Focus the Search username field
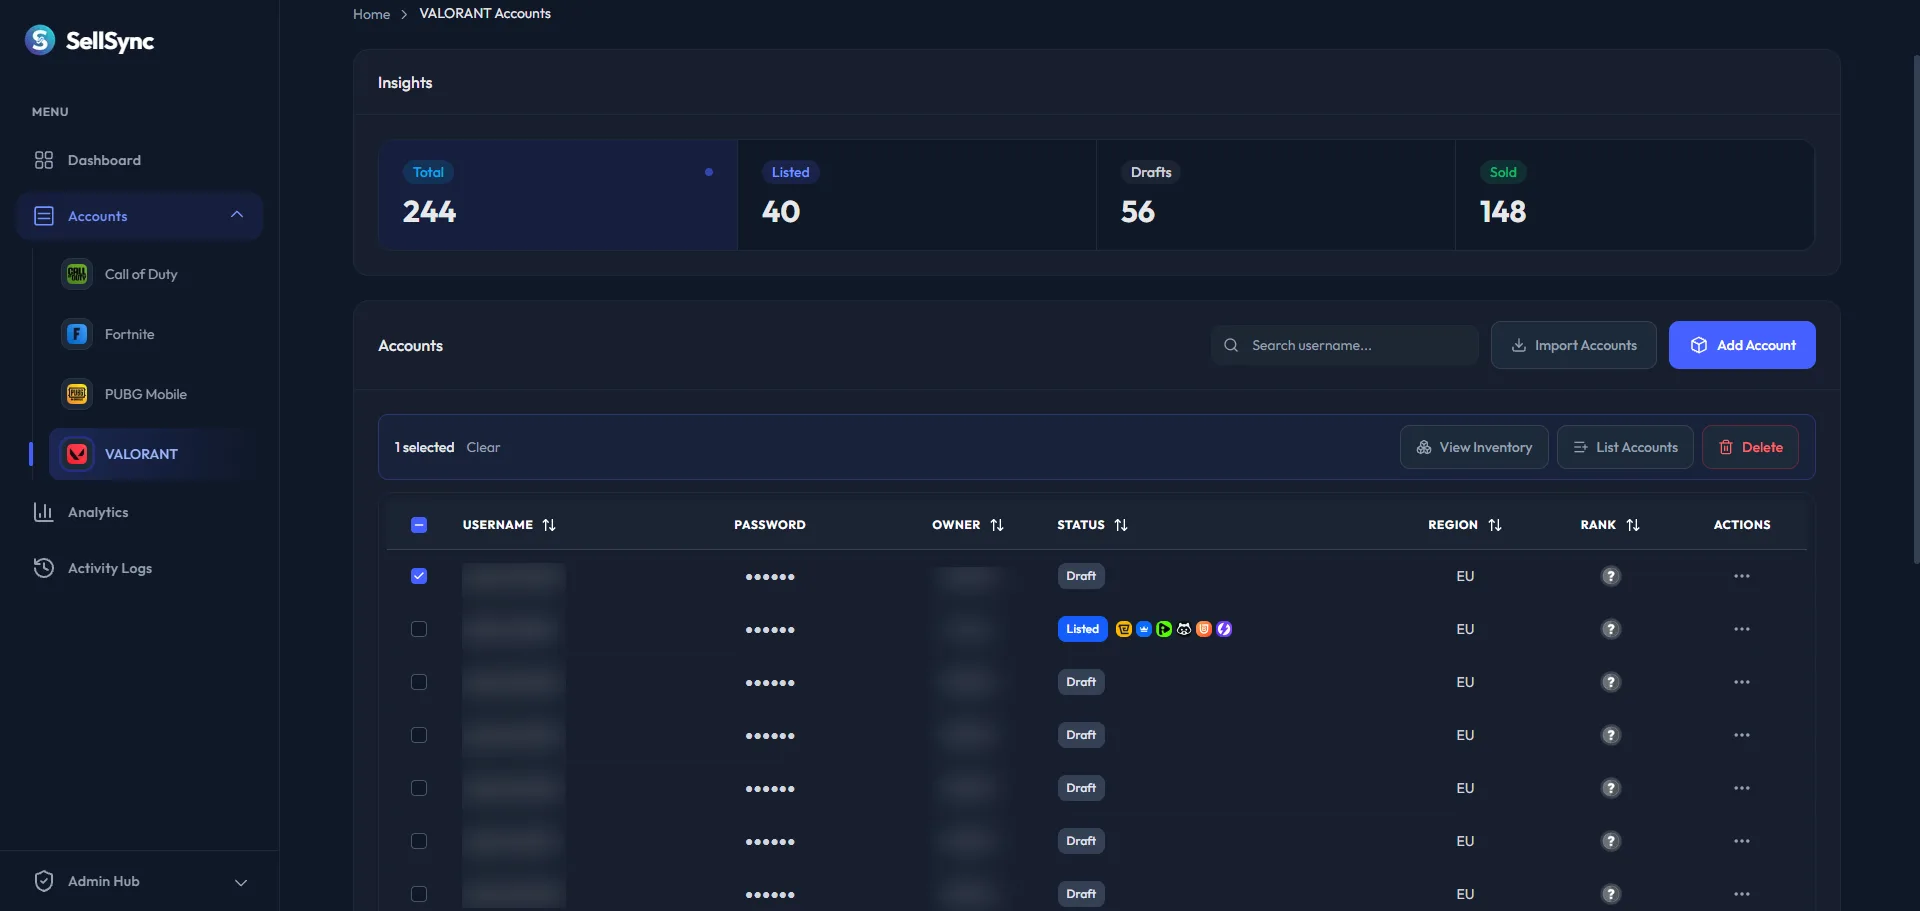Viewport: 1920px width, 911px height. point(1345,345)
